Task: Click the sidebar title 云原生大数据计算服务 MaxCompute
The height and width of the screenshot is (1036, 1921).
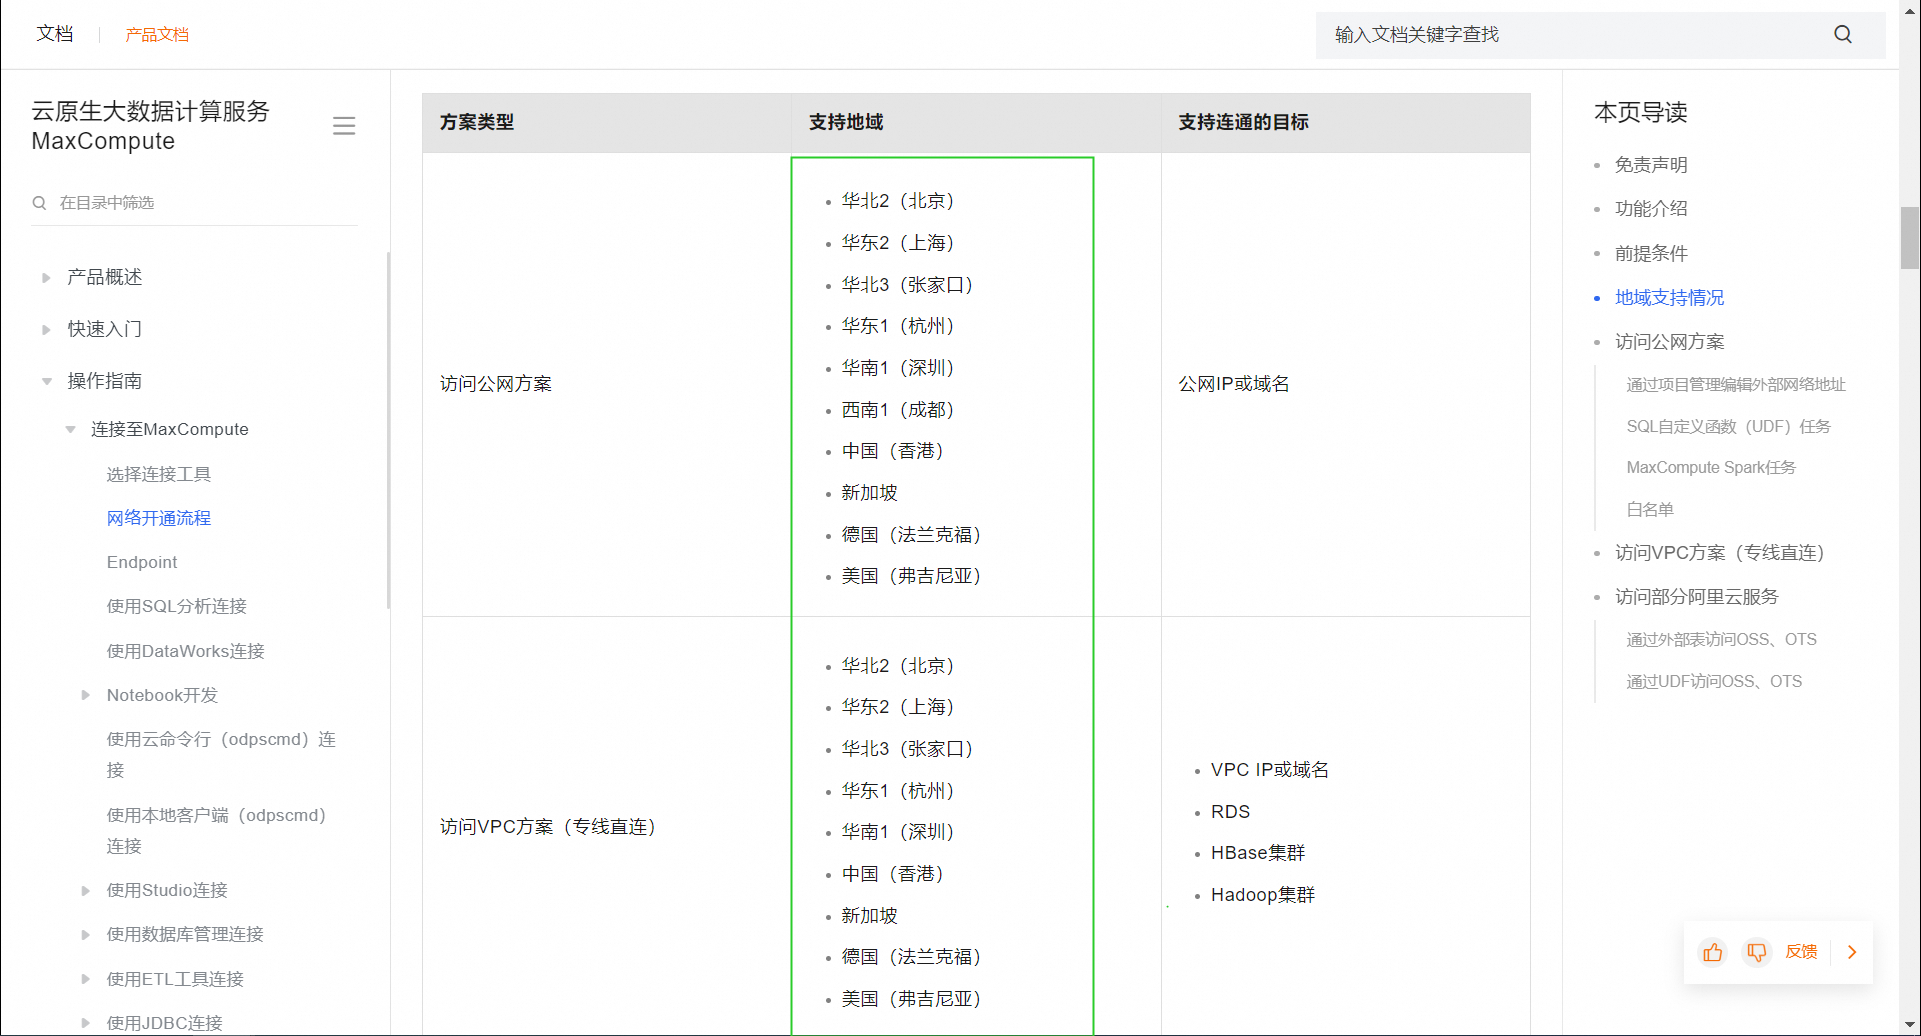Action: tap(151, 126)
